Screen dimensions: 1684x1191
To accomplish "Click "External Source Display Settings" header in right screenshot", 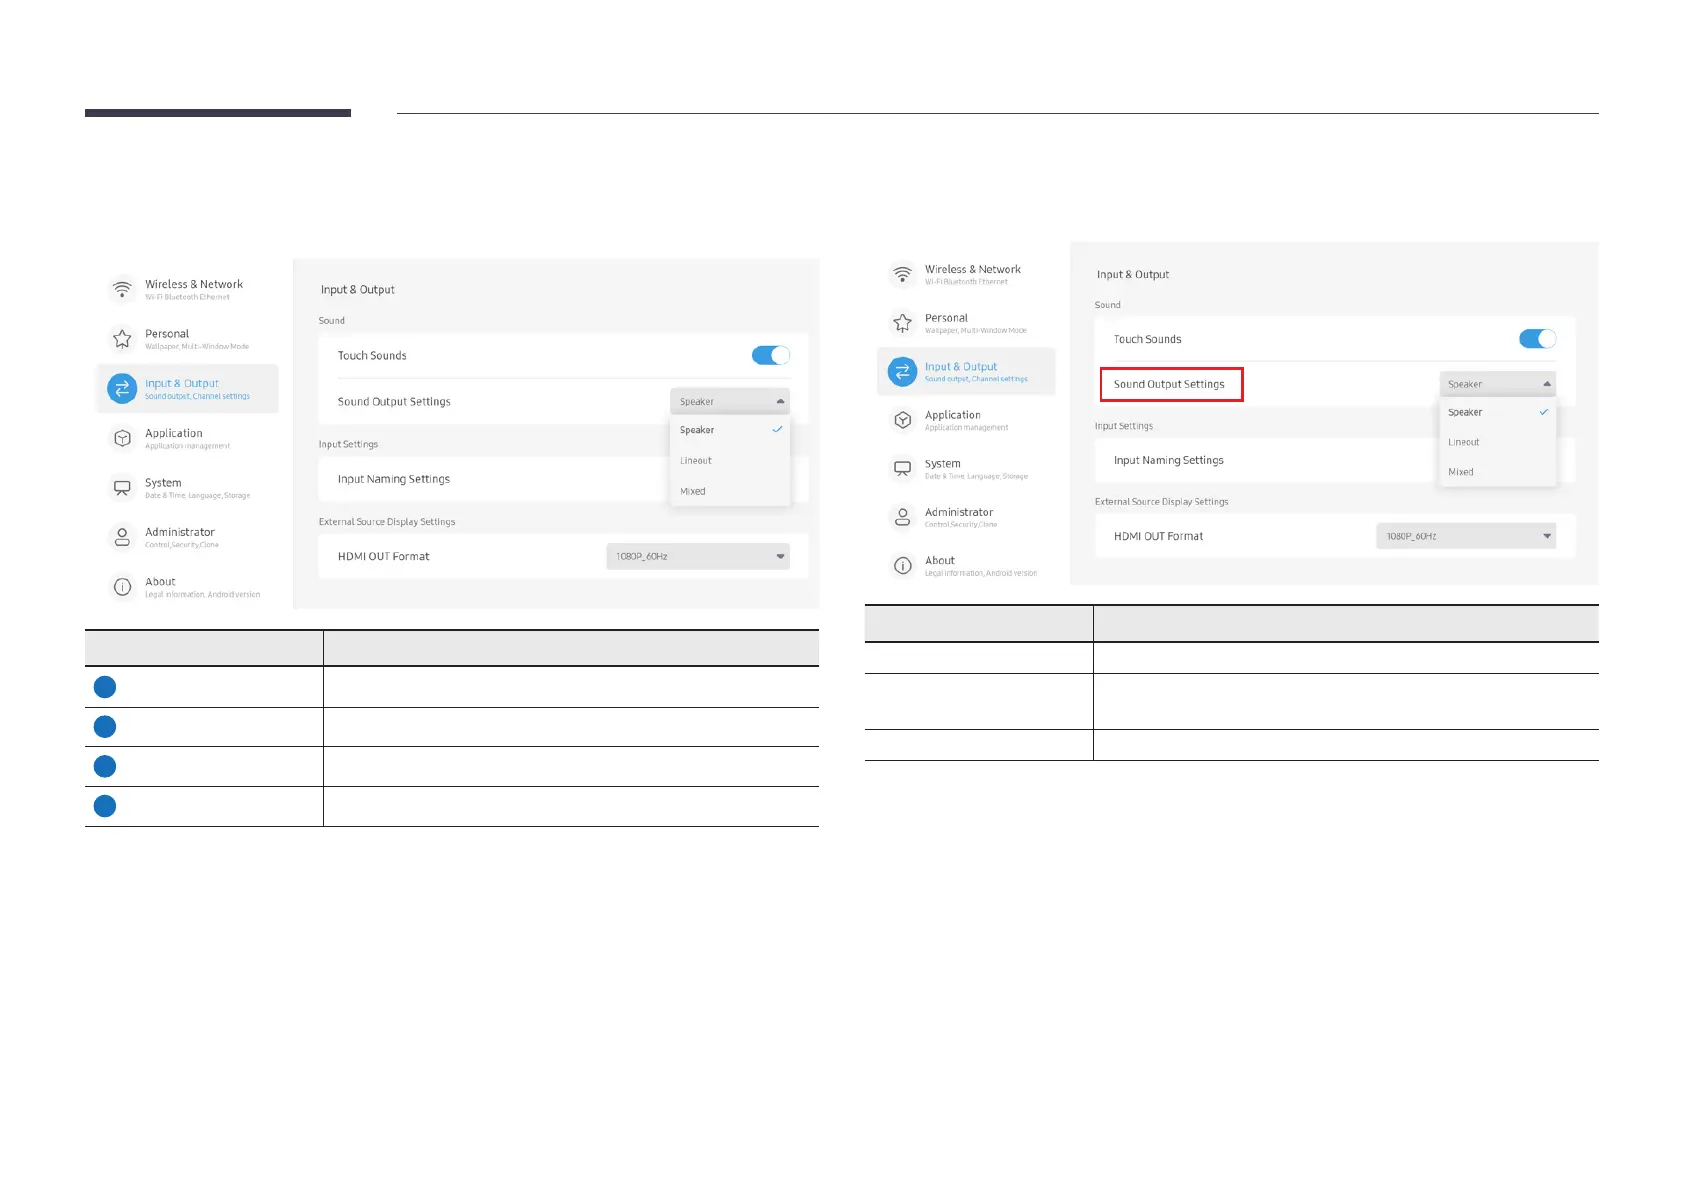I will 1162,502.
